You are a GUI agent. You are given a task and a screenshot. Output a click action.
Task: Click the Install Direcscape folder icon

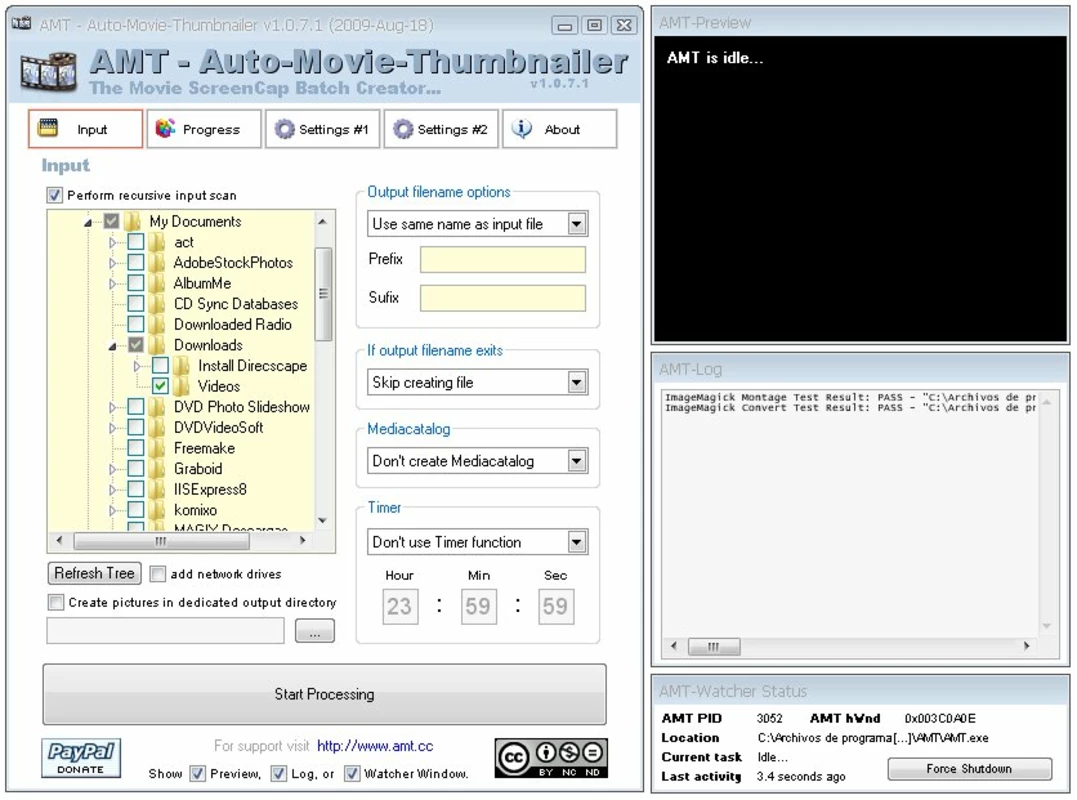click(182, 365)
